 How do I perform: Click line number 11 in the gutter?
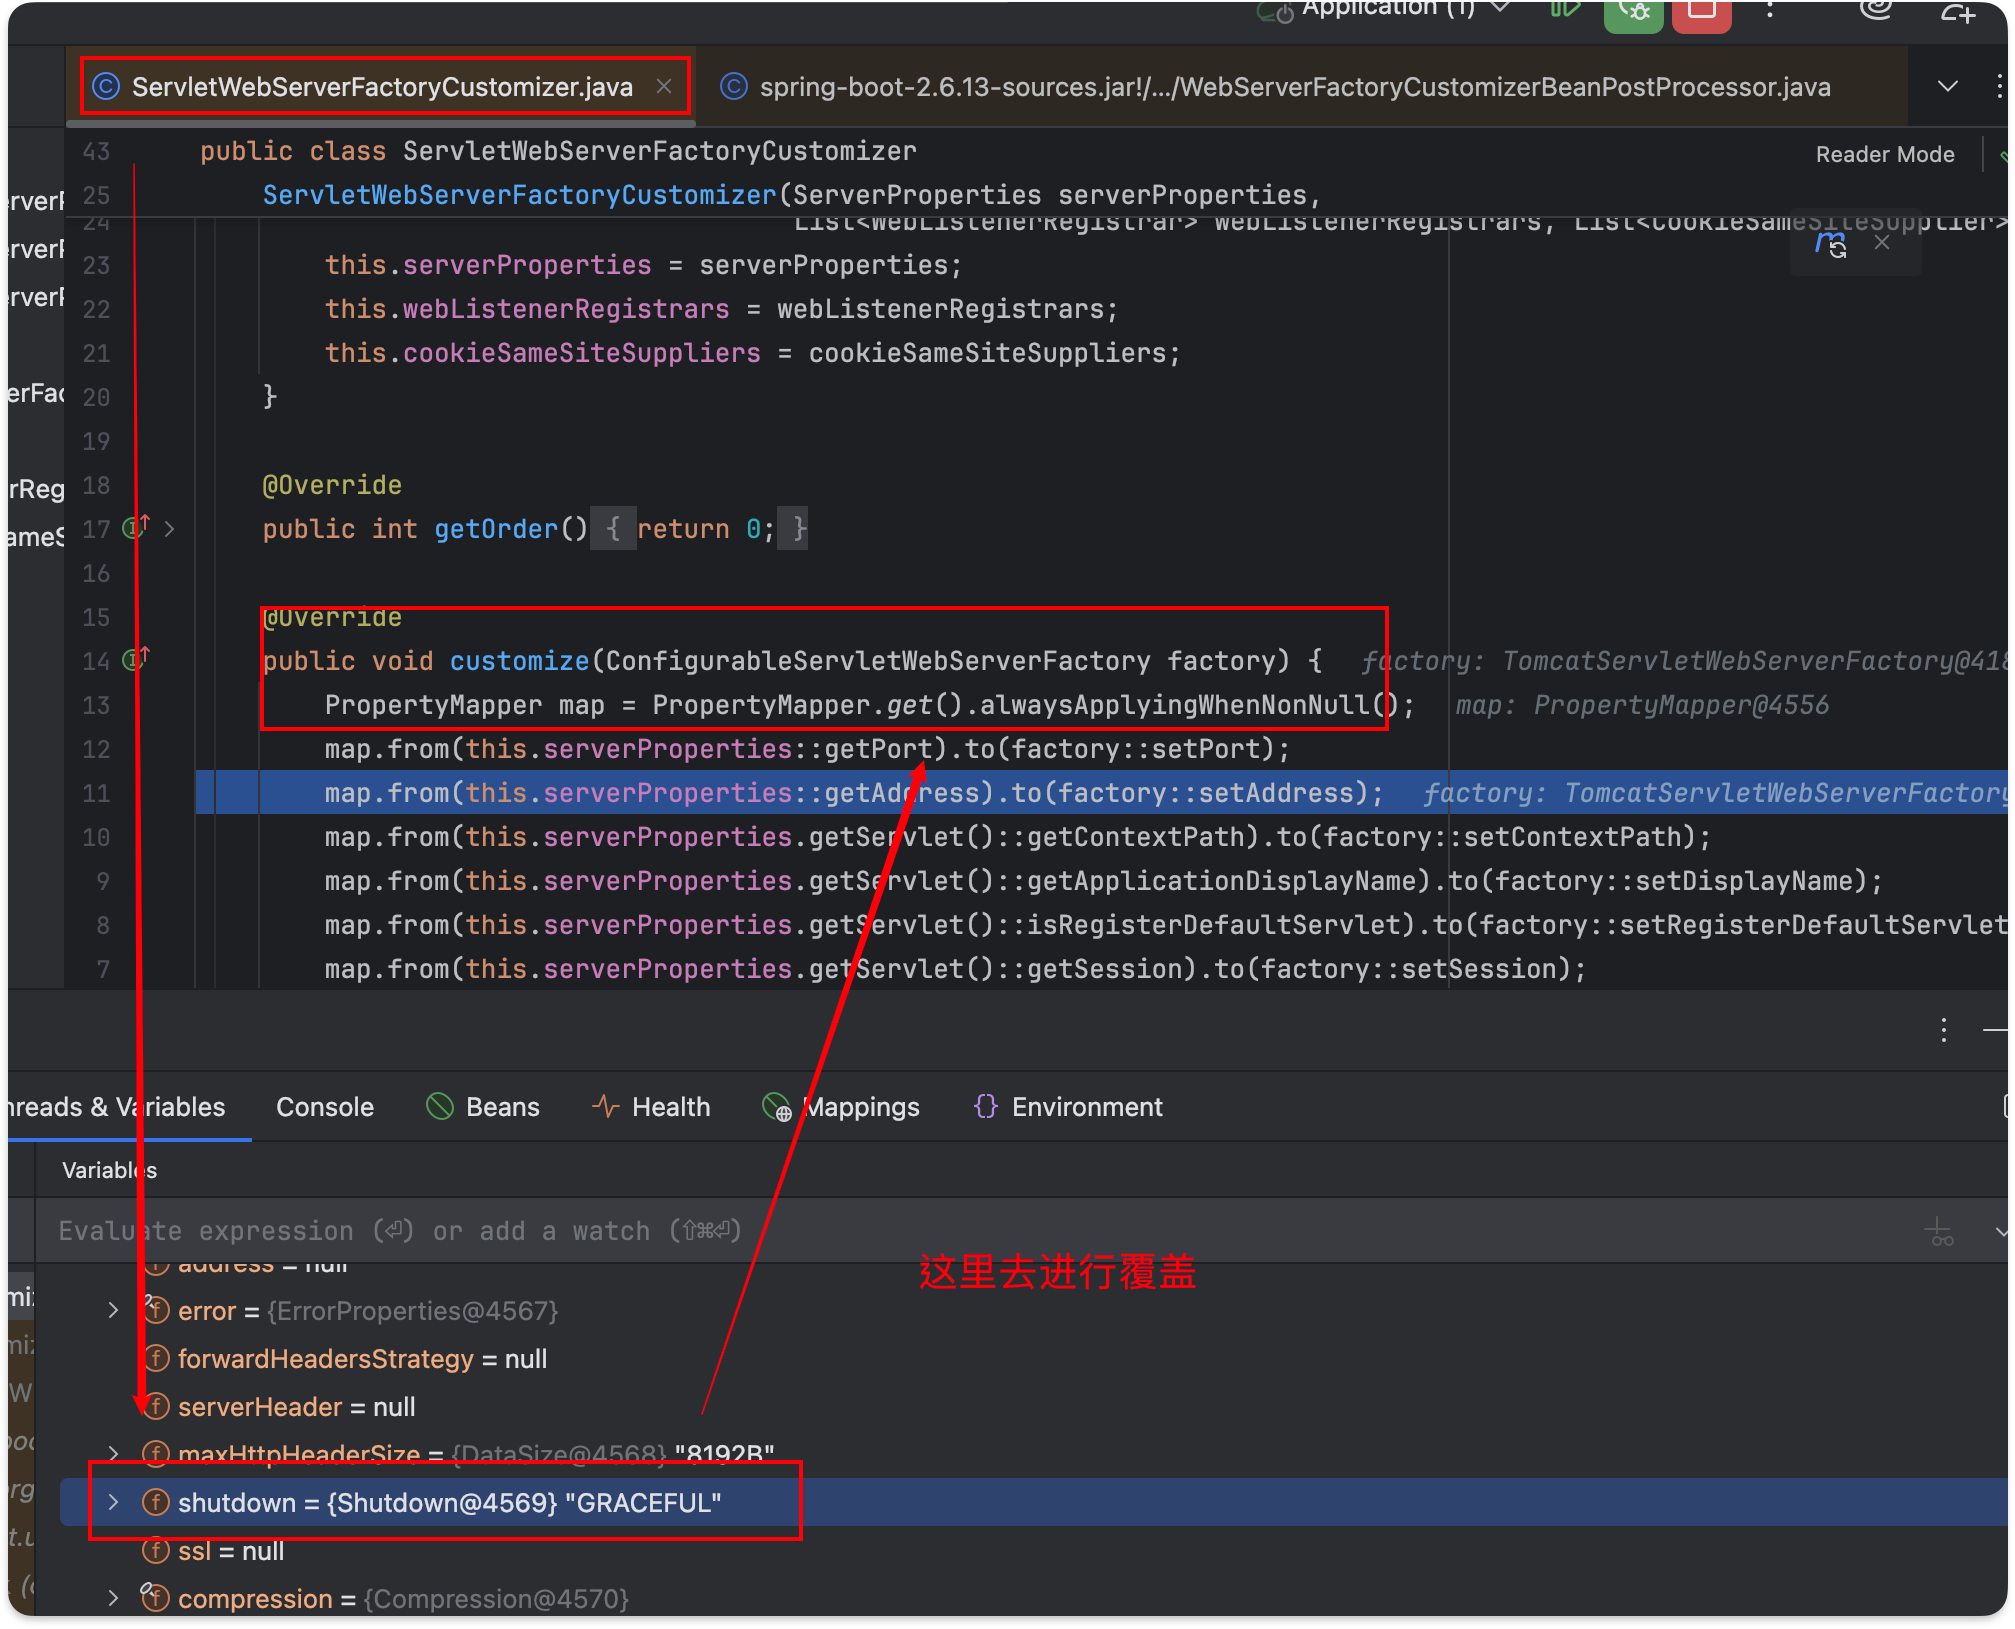[96, 793]
